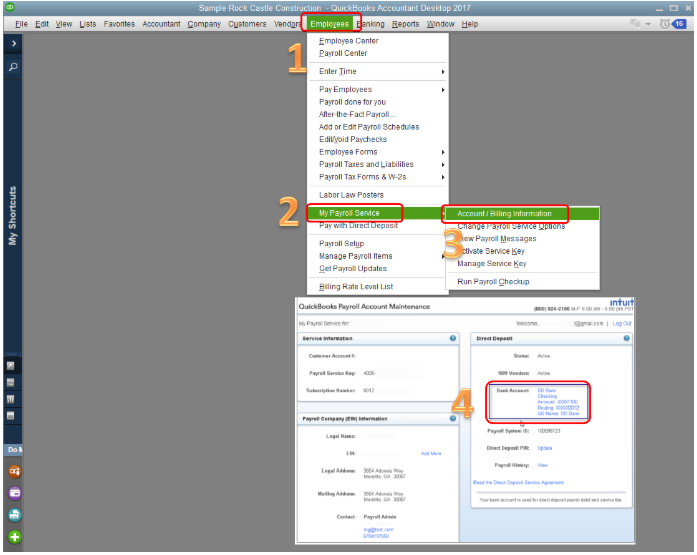
Task: Open the Window menu
Action: tap(441, 24)
